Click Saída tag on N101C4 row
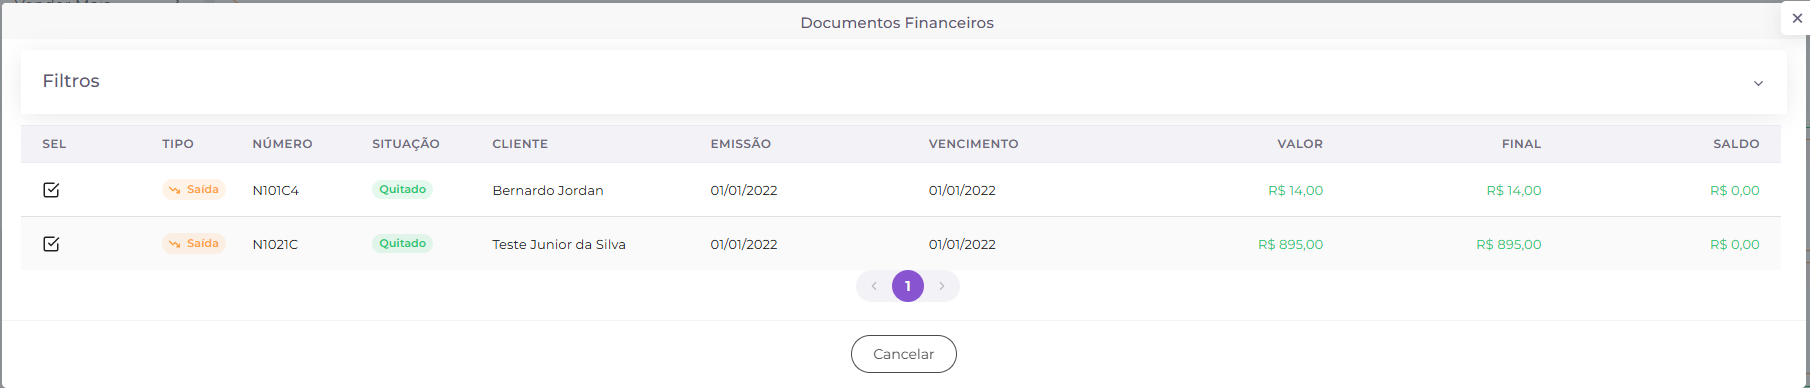The width and height of the screenshot is (1810, 388). click(194, 190)
